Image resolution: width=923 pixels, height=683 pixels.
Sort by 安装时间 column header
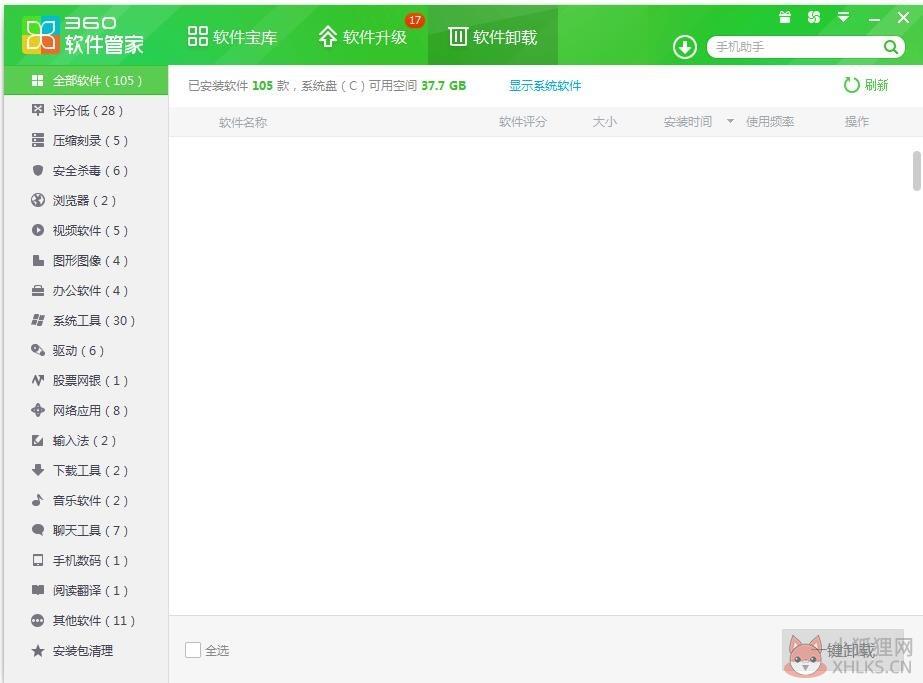coord(688,122)
